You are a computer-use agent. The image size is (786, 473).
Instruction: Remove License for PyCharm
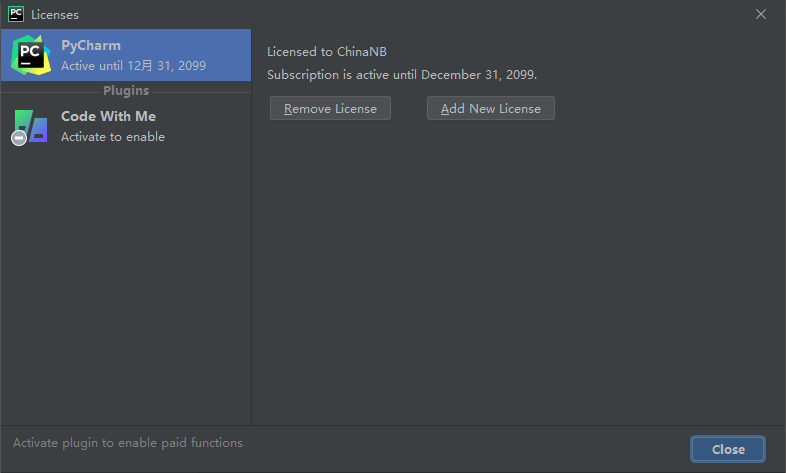[x=330, y=108]
